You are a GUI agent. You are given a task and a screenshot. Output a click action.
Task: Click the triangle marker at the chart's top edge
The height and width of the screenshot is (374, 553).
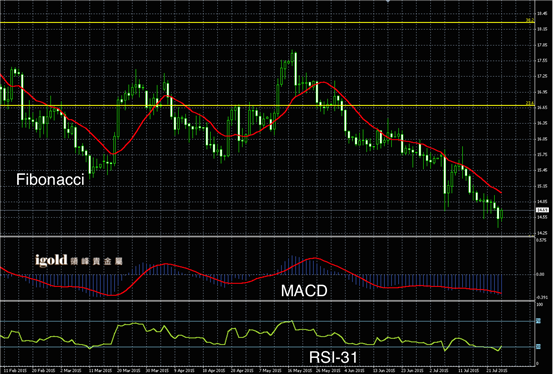388,1
